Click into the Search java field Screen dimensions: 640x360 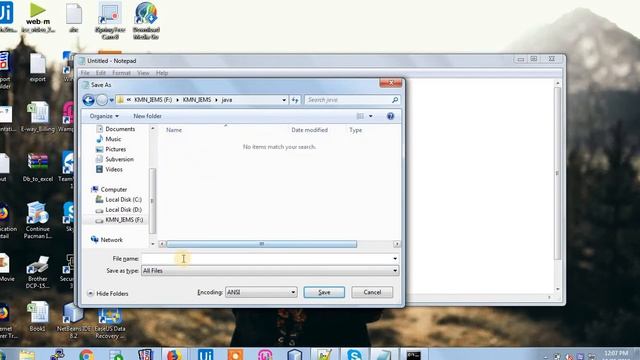pos(347,100)
